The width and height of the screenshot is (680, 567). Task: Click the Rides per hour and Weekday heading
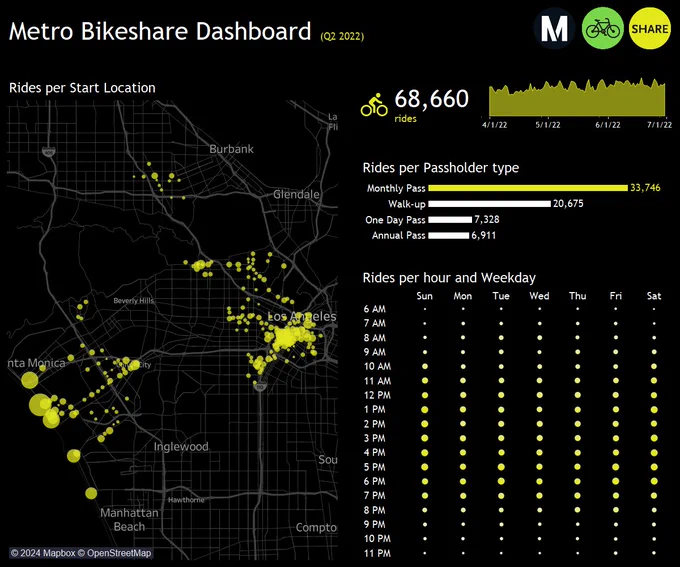449,278
